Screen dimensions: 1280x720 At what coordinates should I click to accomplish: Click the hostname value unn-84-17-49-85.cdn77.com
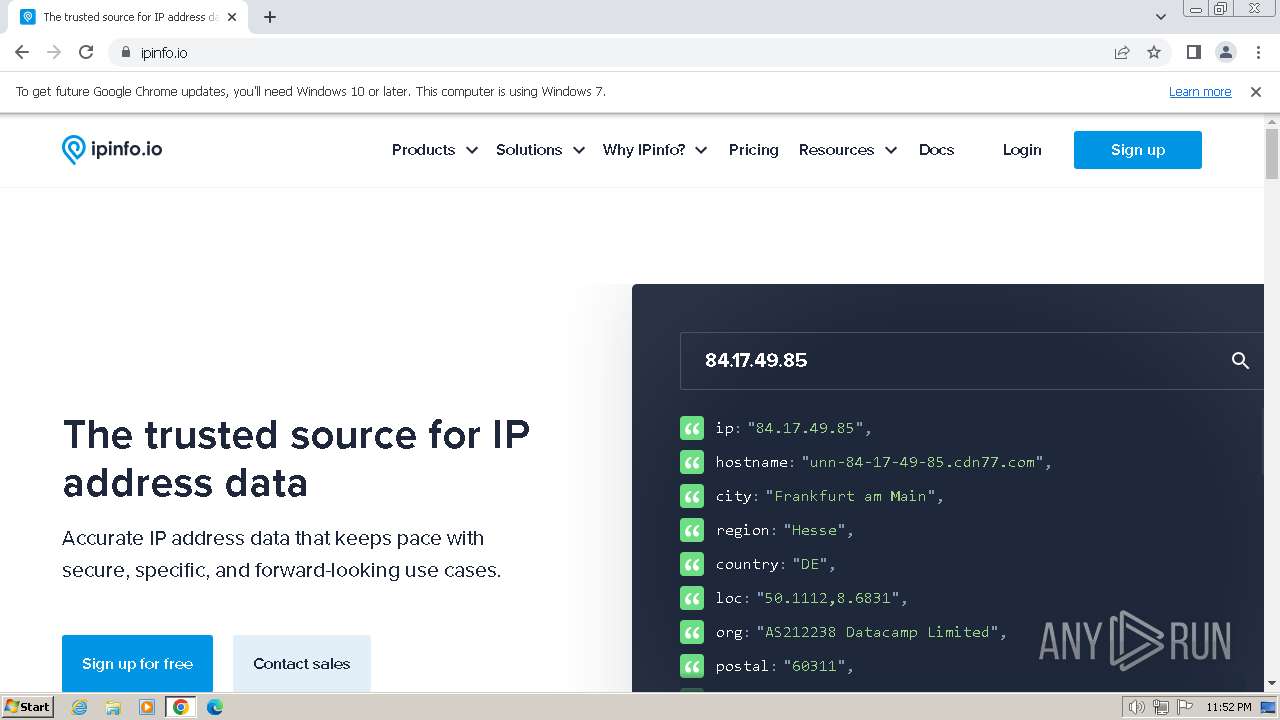coord(923,462)
